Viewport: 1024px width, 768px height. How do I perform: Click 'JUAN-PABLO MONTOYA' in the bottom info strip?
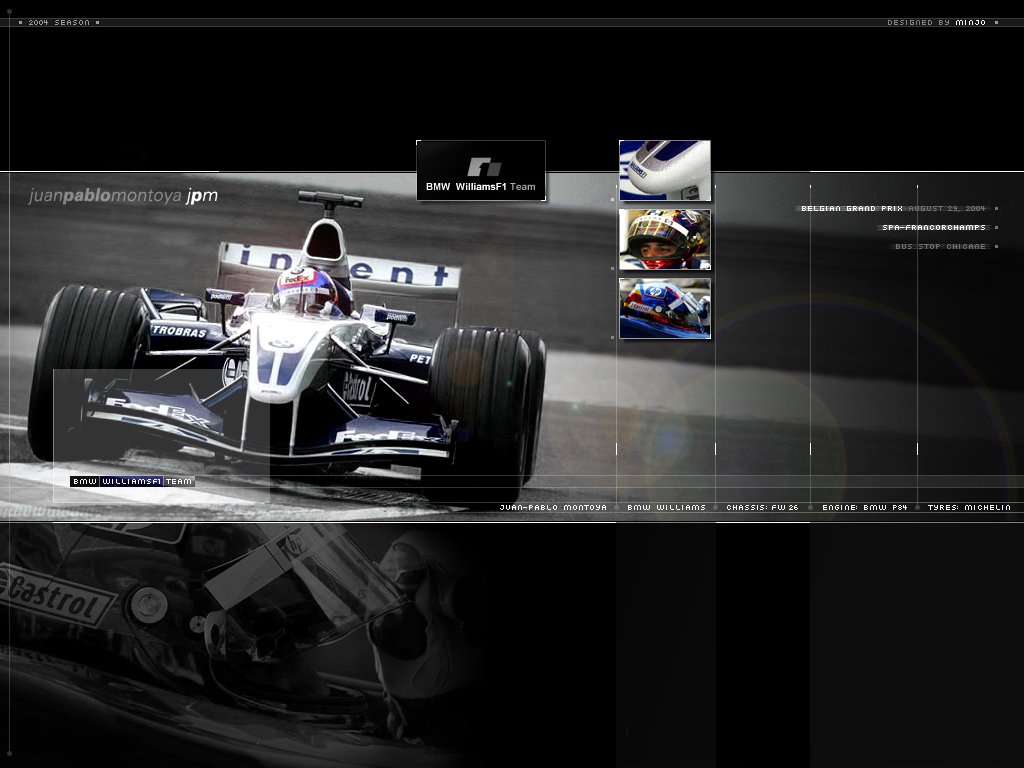pyautogui.click(x=553, y=507)
